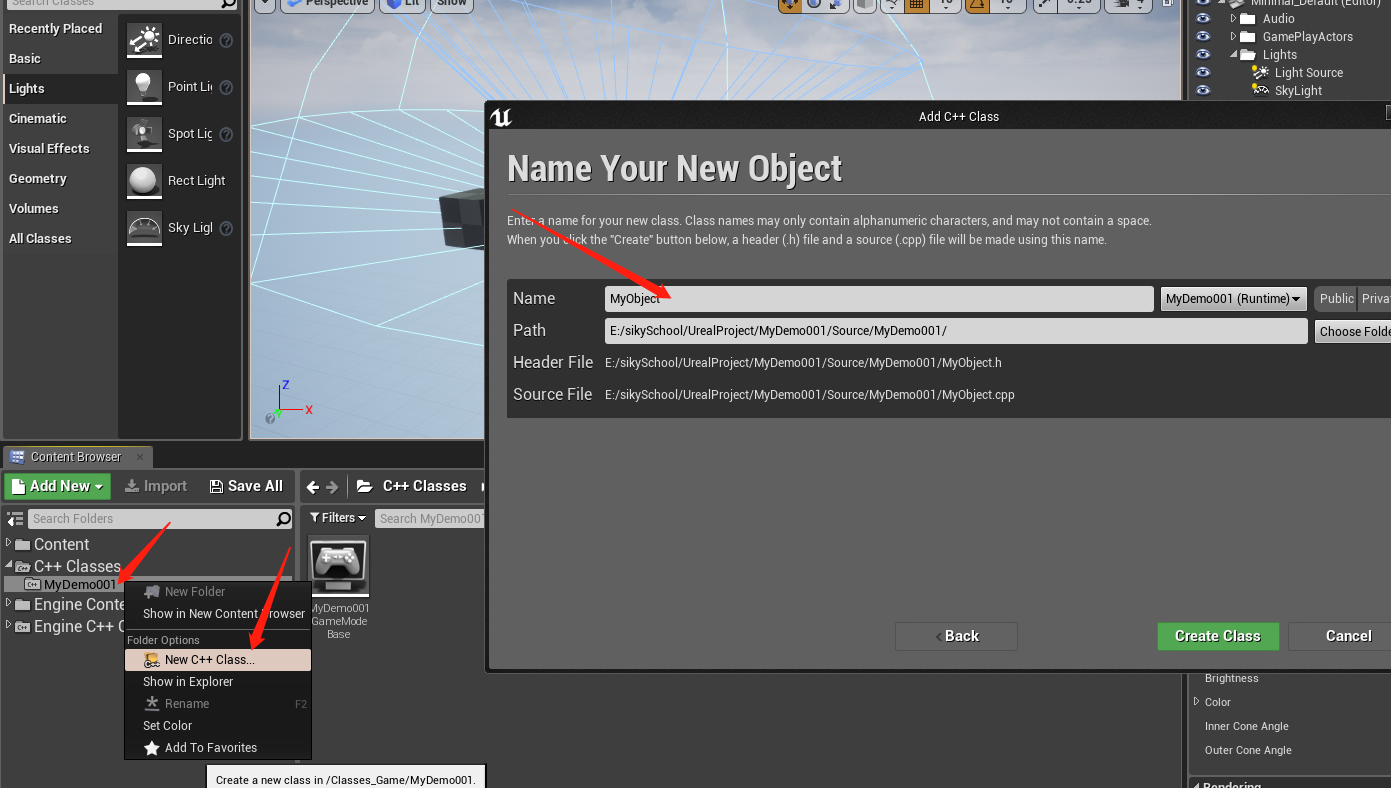
Task: Click the Content Browser back arrow
Action: coord(313,487)
